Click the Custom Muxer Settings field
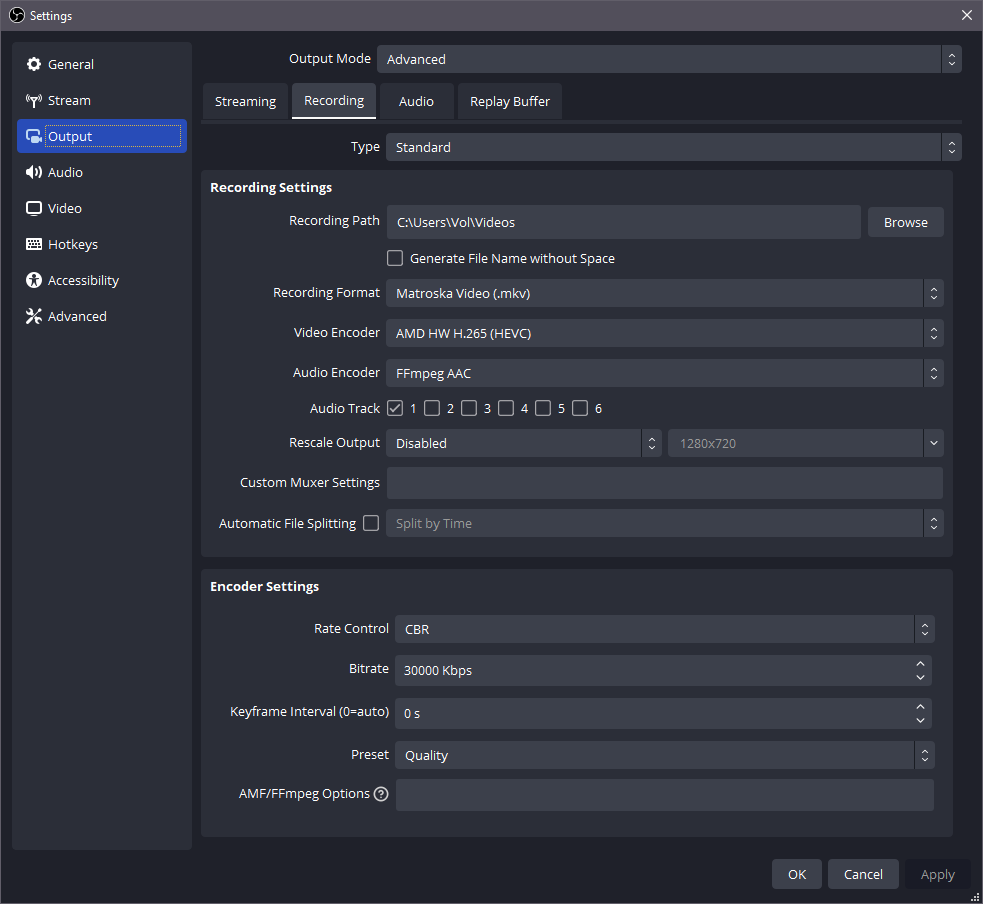Viewport: 983px width, 904px height. pyautogui.click(x=664, y=482)
